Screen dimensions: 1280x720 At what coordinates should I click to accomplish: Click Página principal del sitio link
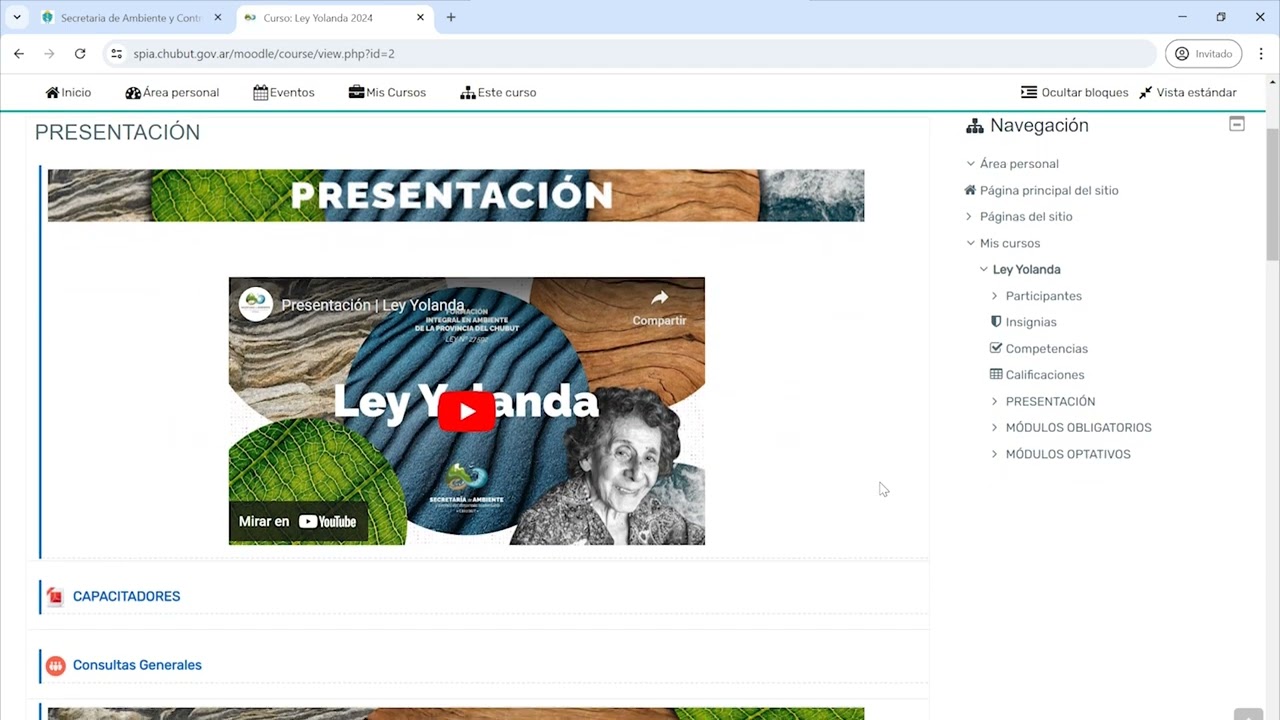(1049, 190)
